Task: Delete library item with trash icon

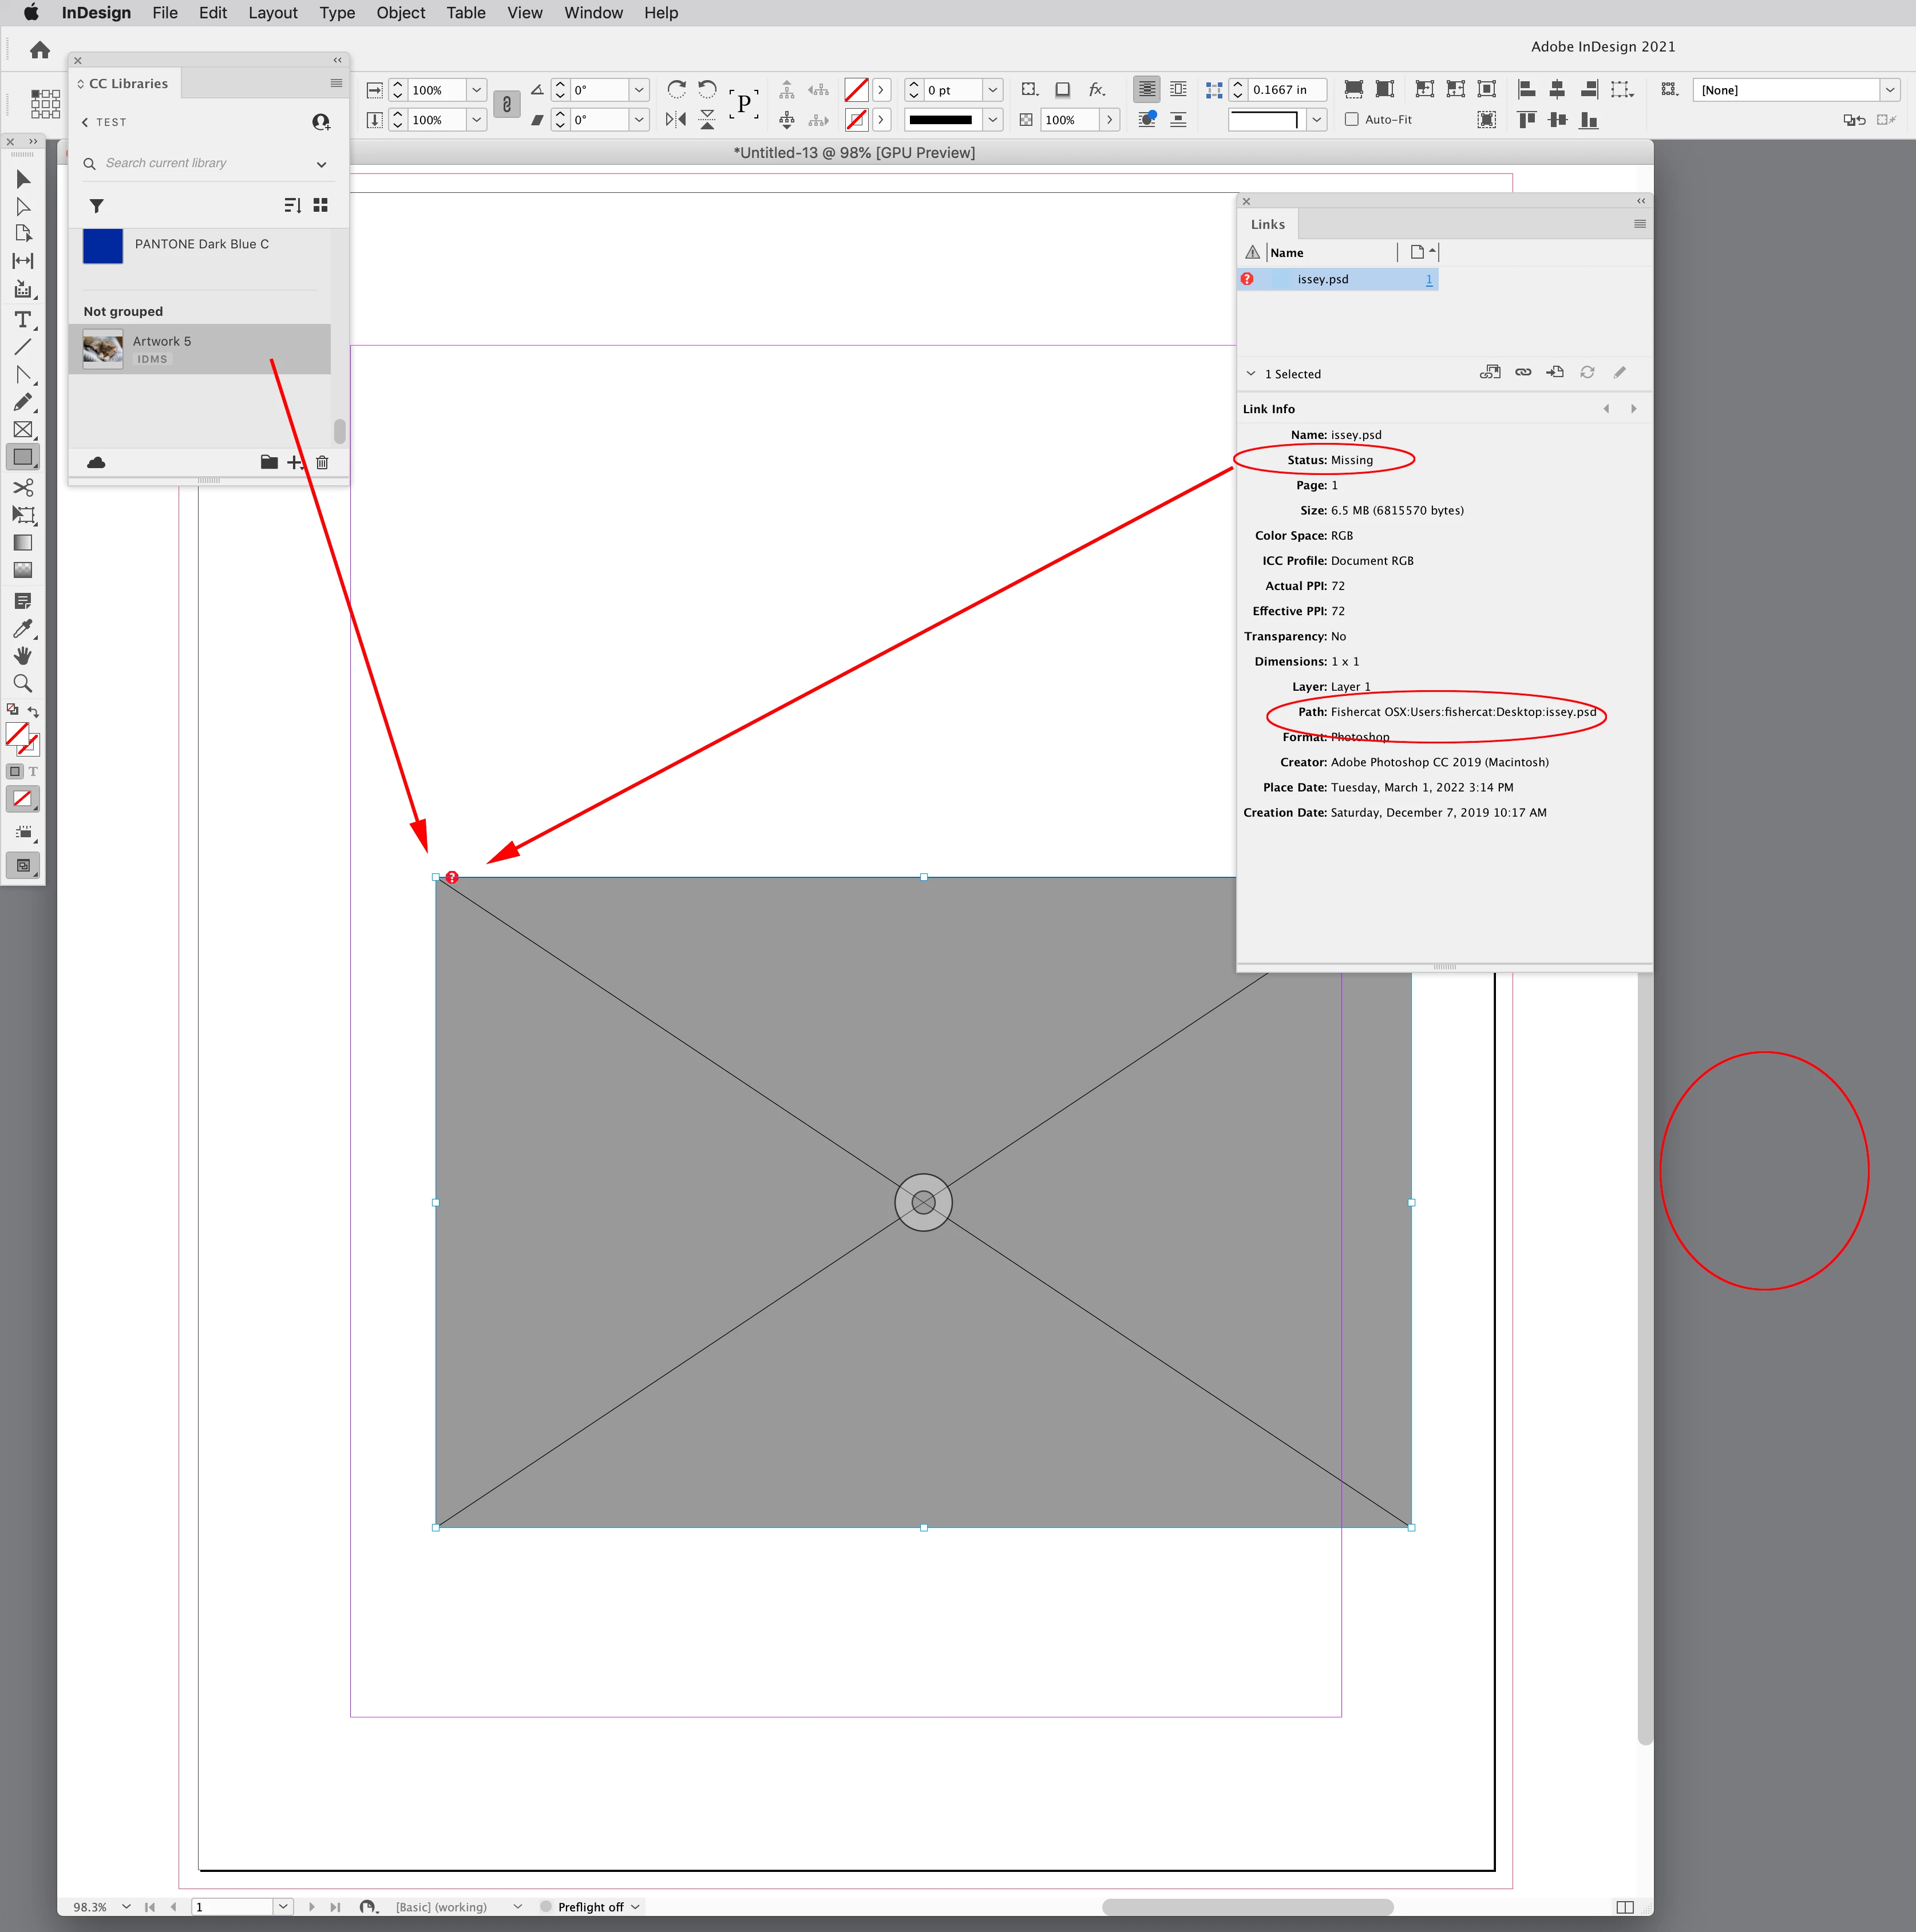Action: point(322,462)
